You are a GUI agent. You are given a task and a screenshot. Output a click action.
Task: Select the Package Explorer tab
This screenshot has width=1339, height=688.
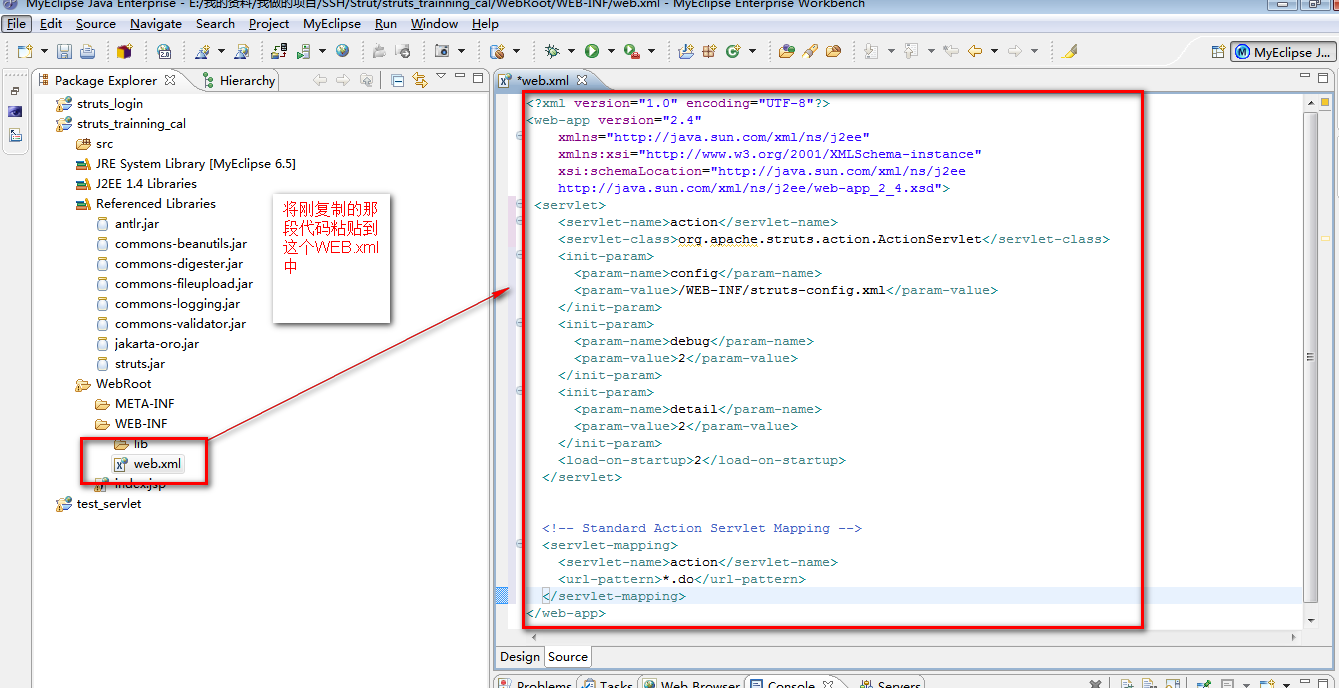pos(106,80)
